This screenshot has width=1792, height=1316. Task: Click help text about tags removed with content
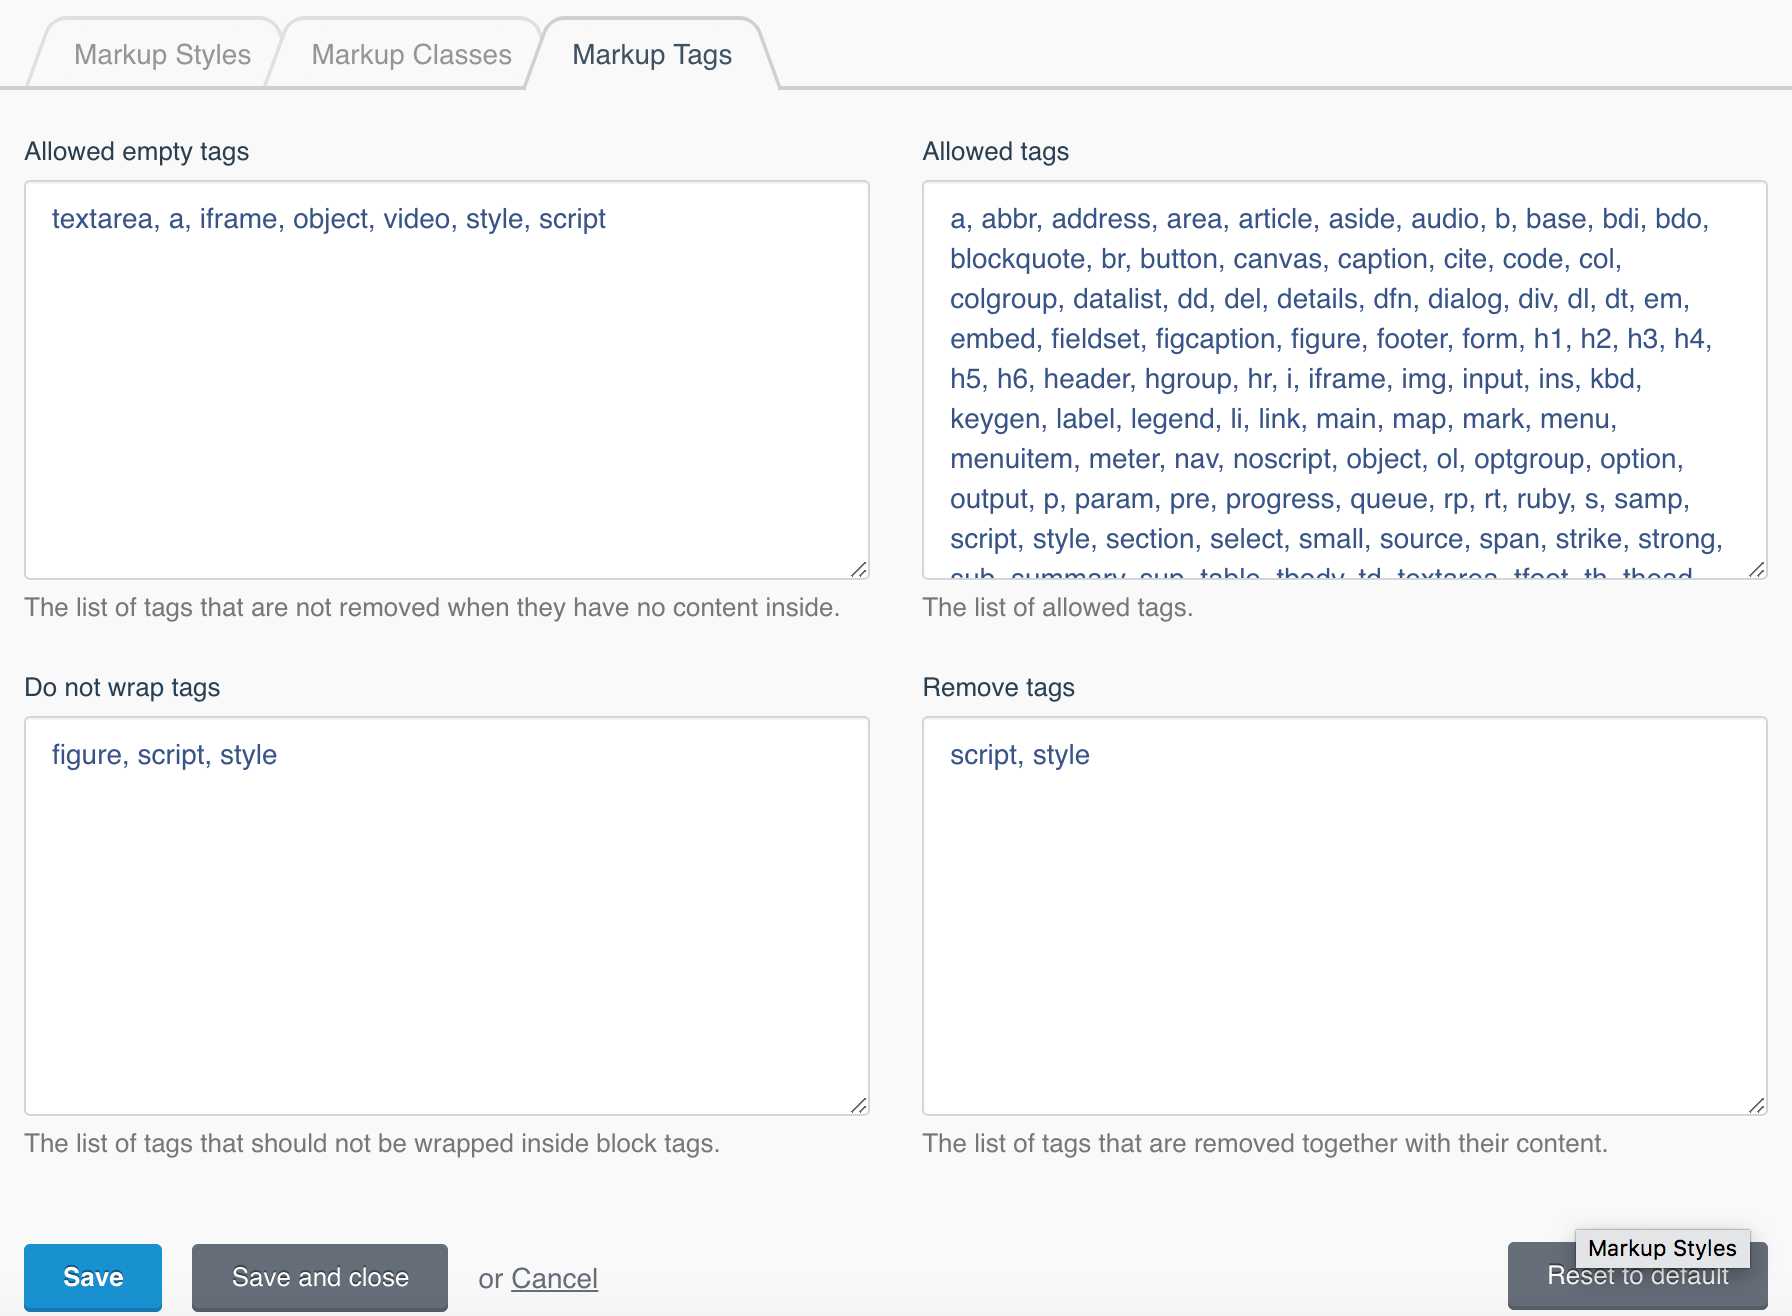1265,1143
